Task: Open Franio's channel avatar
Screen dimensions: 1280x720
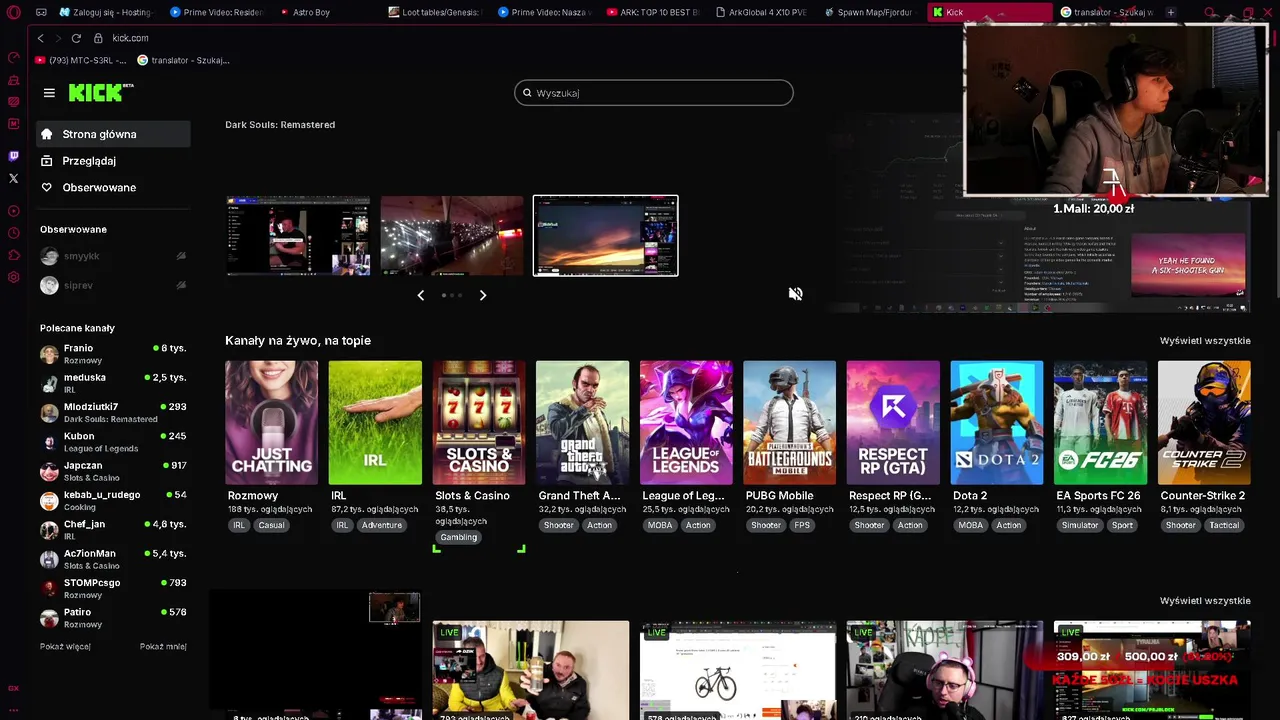Action: (x=49, y=354)
